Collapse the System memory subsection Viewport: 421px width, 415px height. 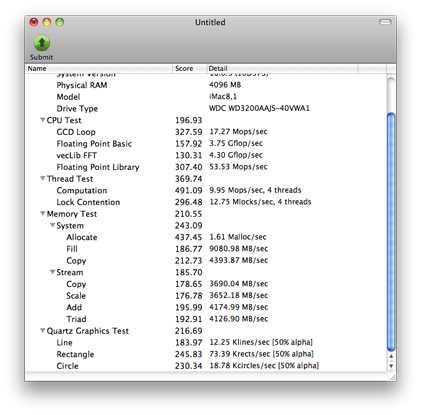[x=53, y=225]
